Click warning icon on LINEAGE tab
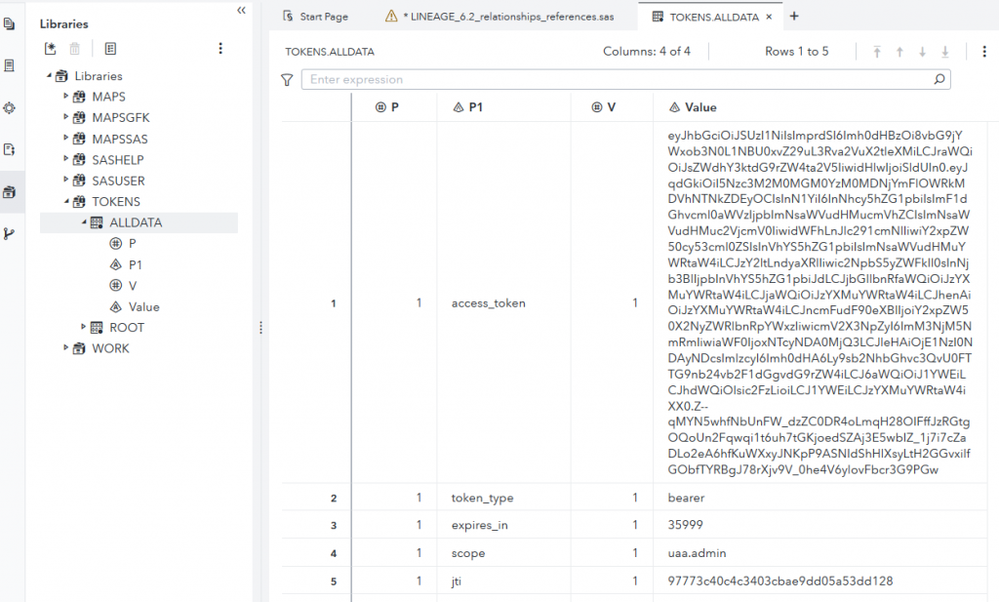The height and width of the screenshot is (602, 999). click(391, 17)
